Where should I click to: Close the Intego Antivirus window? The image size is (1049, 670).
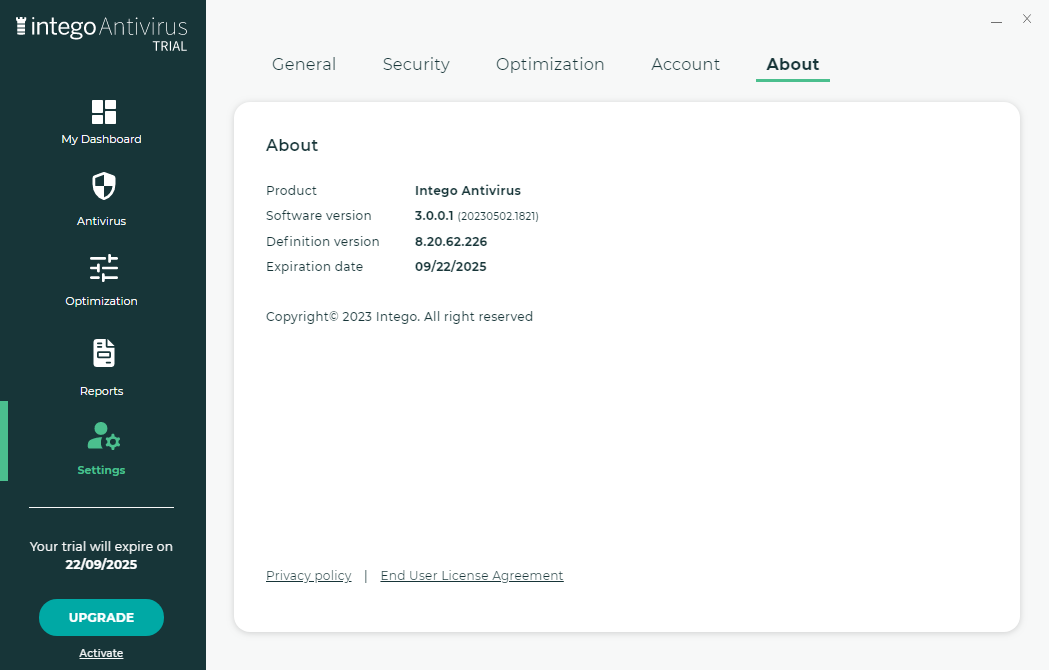click(1026, 19)
